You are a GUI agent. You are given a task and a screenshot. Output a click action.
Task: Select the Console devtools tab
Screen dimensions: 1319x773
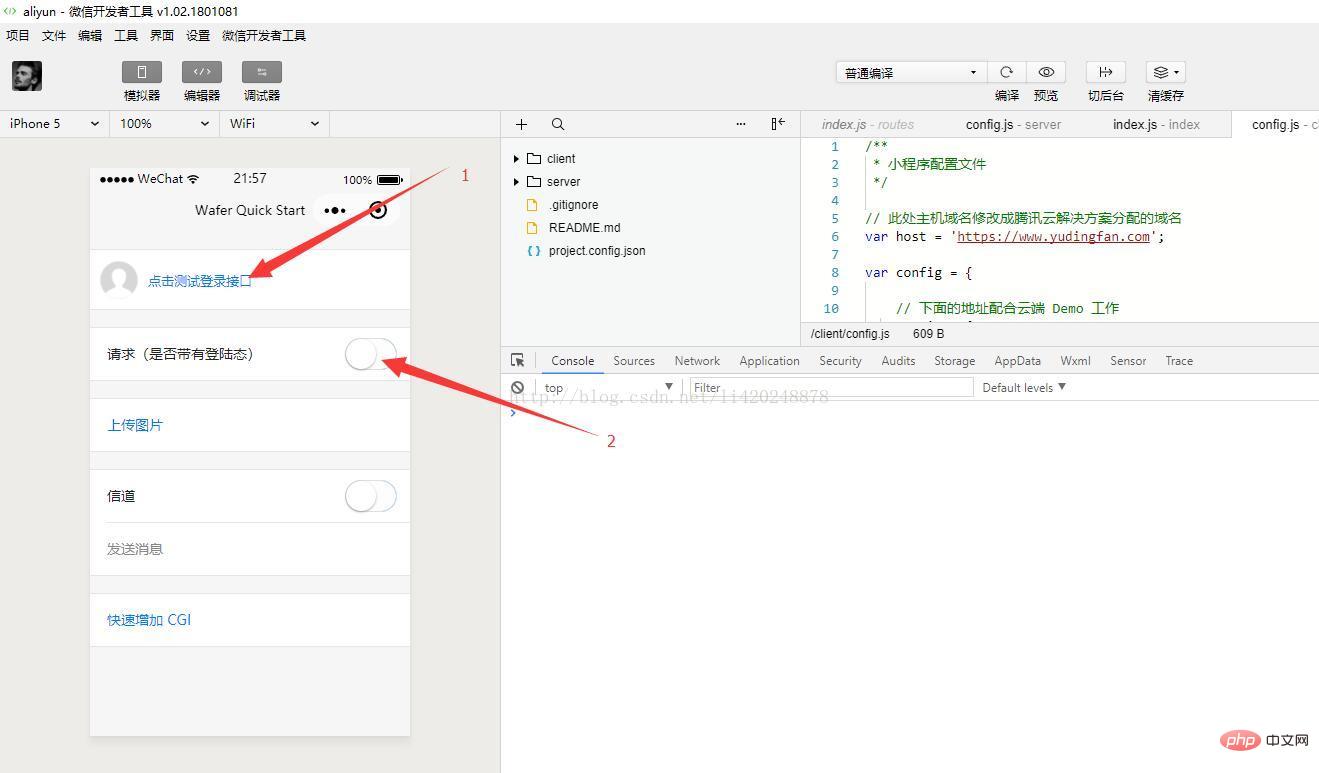[573, 361]
